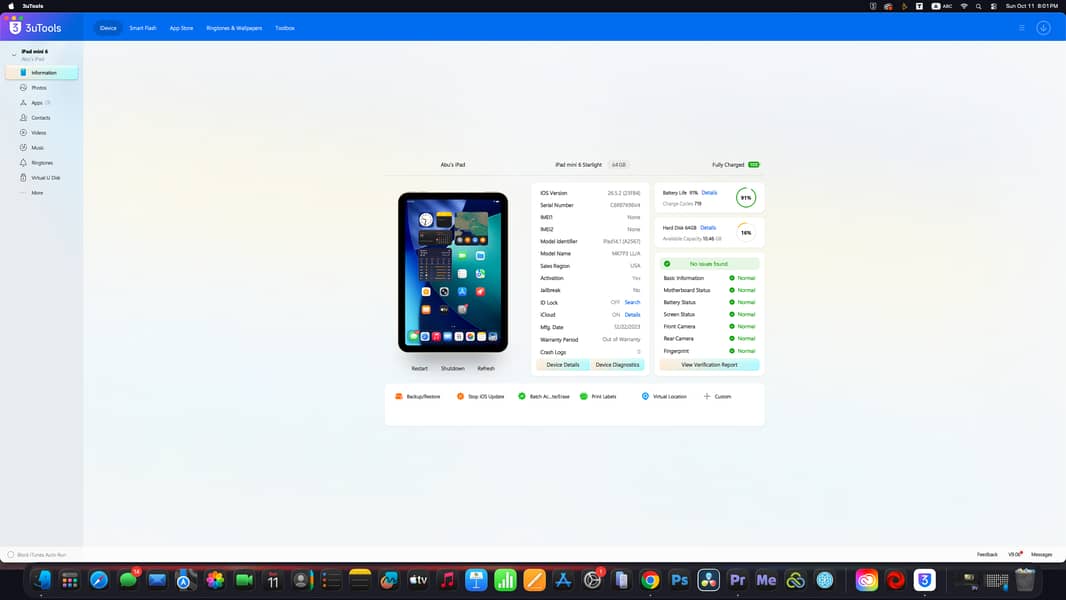
Task: Select Information in the device sidebar
Action: (x=42, y=73)
